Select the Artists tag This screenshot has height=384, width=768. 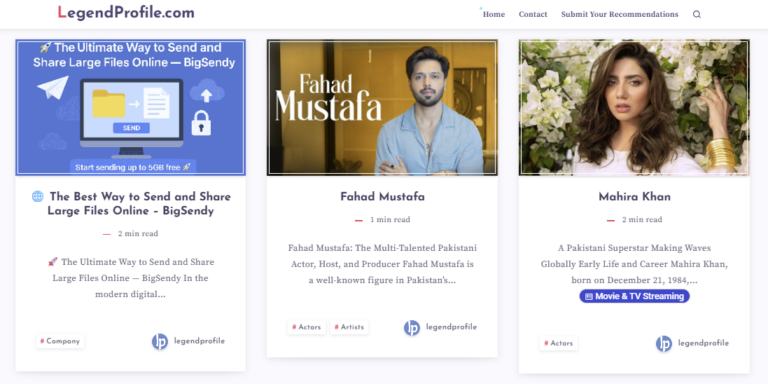tap(349, 327)
